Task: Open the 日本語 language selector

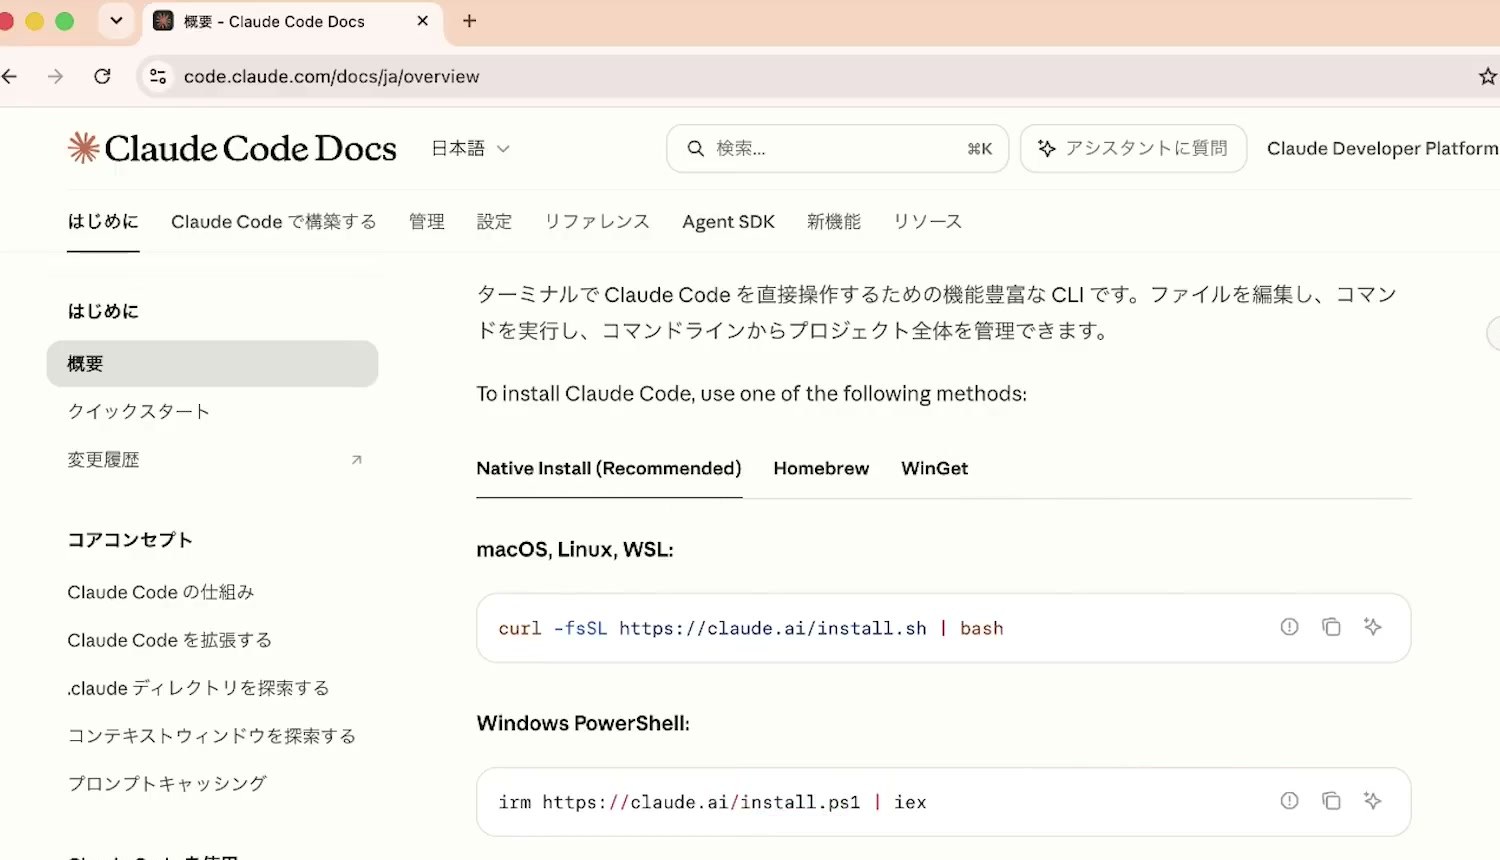Action: point(471,148)
